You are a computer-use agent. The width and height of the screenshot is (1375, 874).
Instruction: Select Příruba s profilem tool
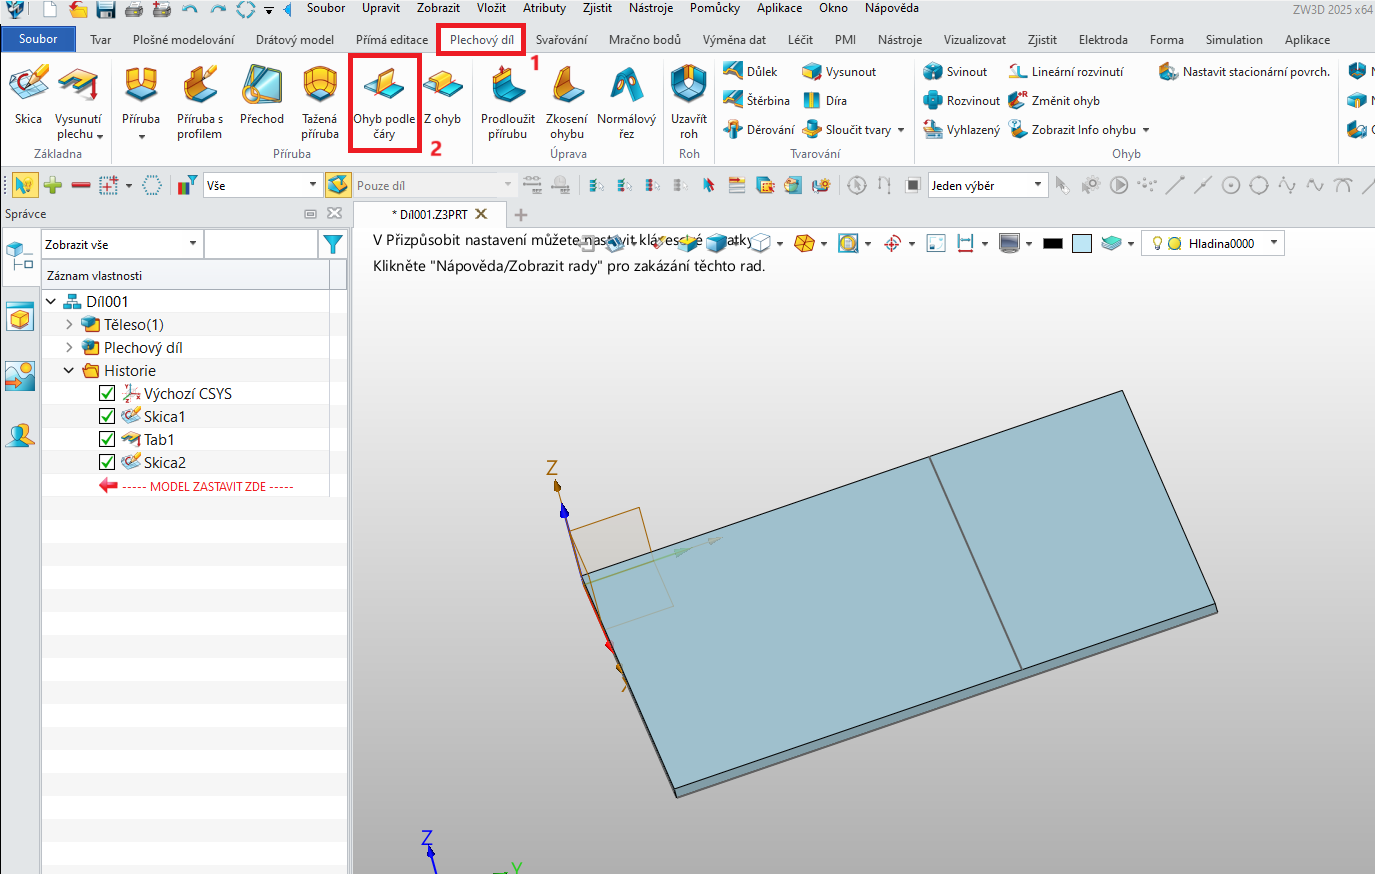pyautogui.click(x=200, y=102)
